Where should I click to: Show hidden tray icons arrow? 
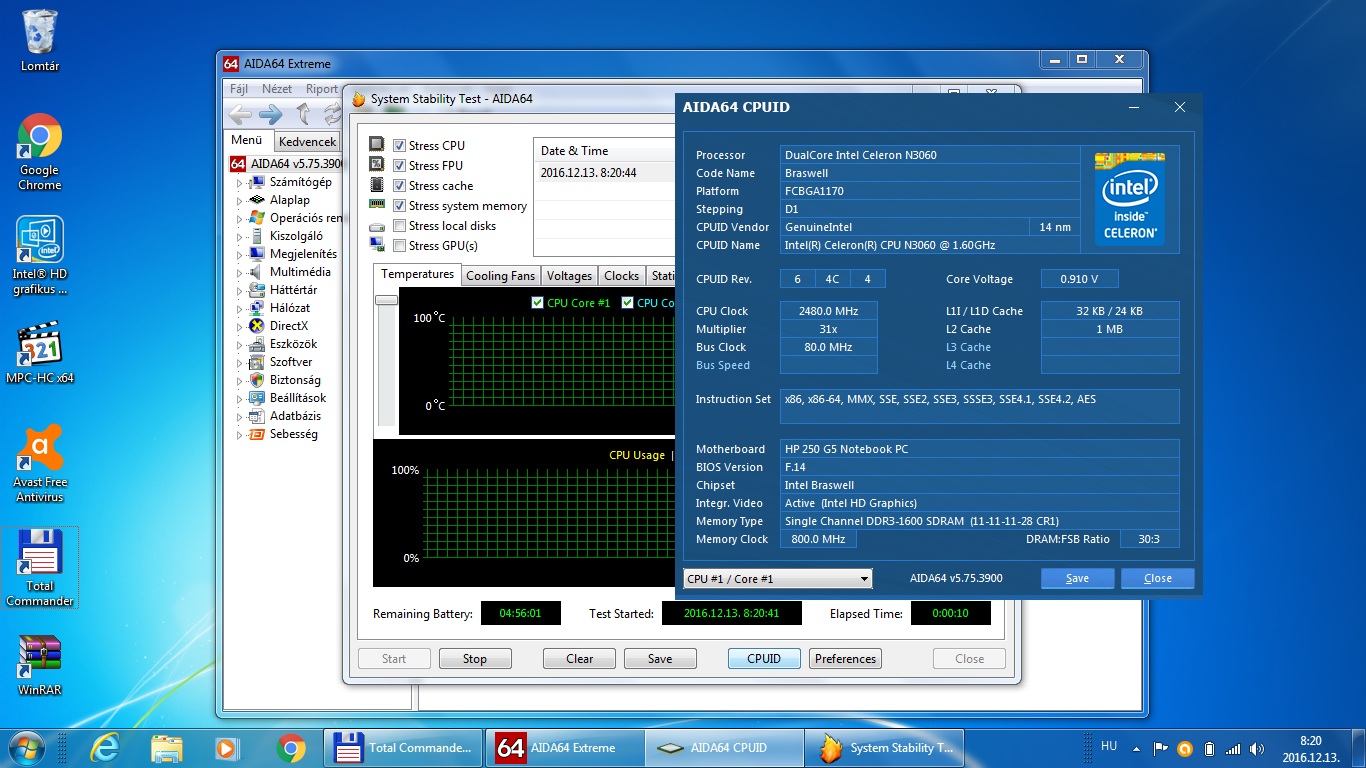point(1136,748)
